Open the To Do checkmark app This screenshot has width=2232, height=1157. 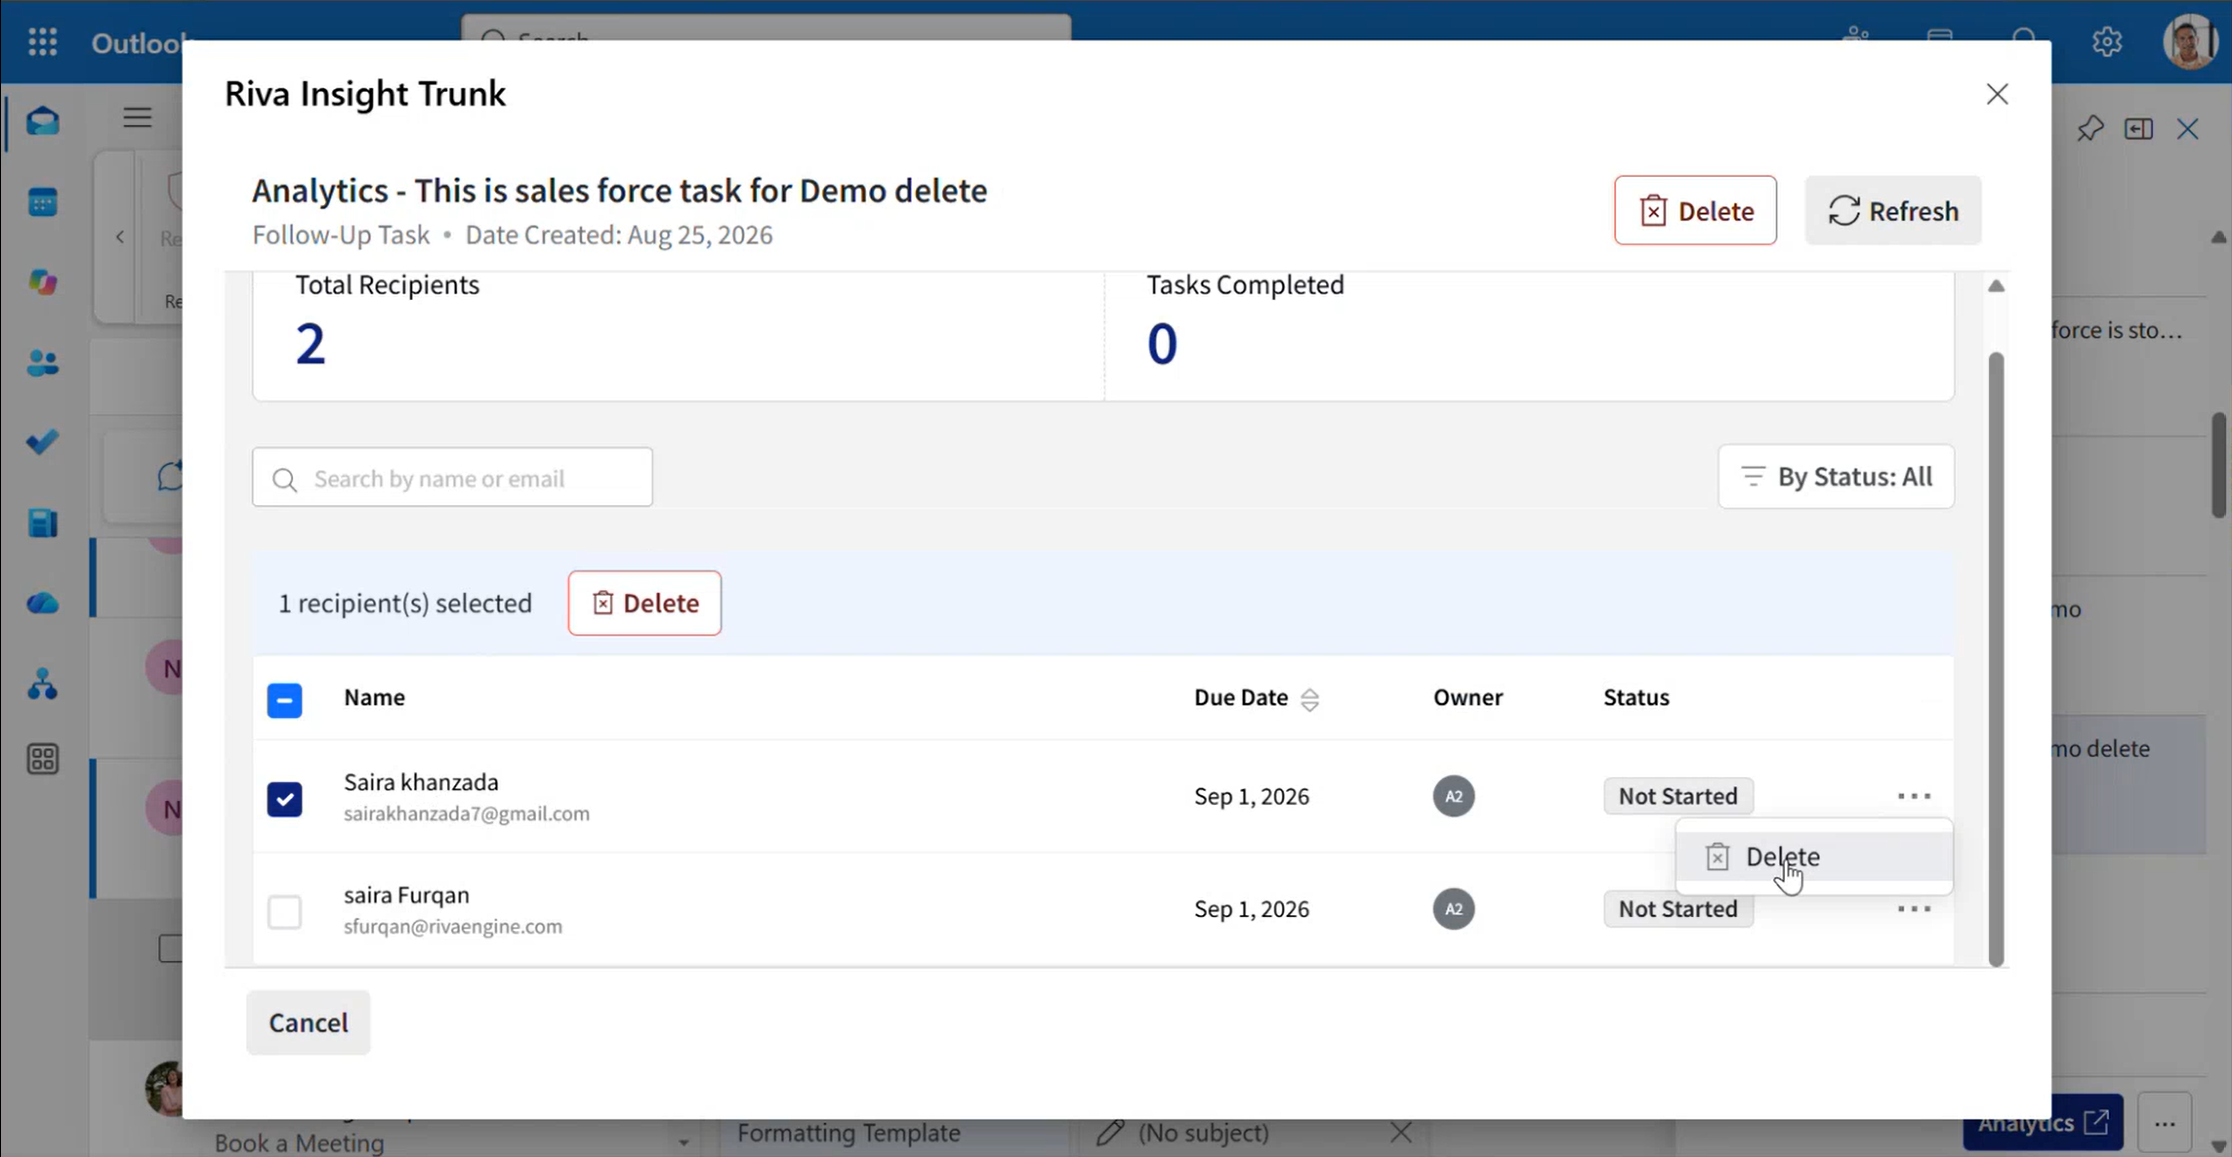point(42,442)
